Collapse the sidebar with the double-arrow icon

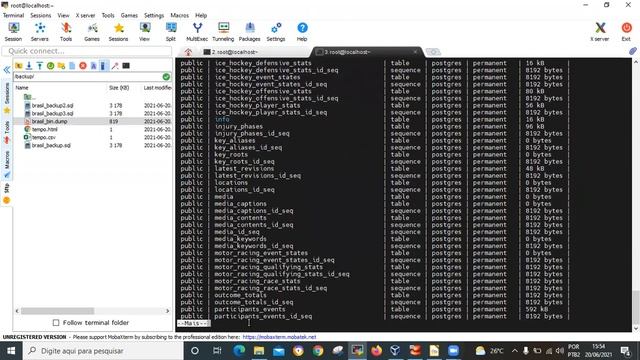point(7,70)
